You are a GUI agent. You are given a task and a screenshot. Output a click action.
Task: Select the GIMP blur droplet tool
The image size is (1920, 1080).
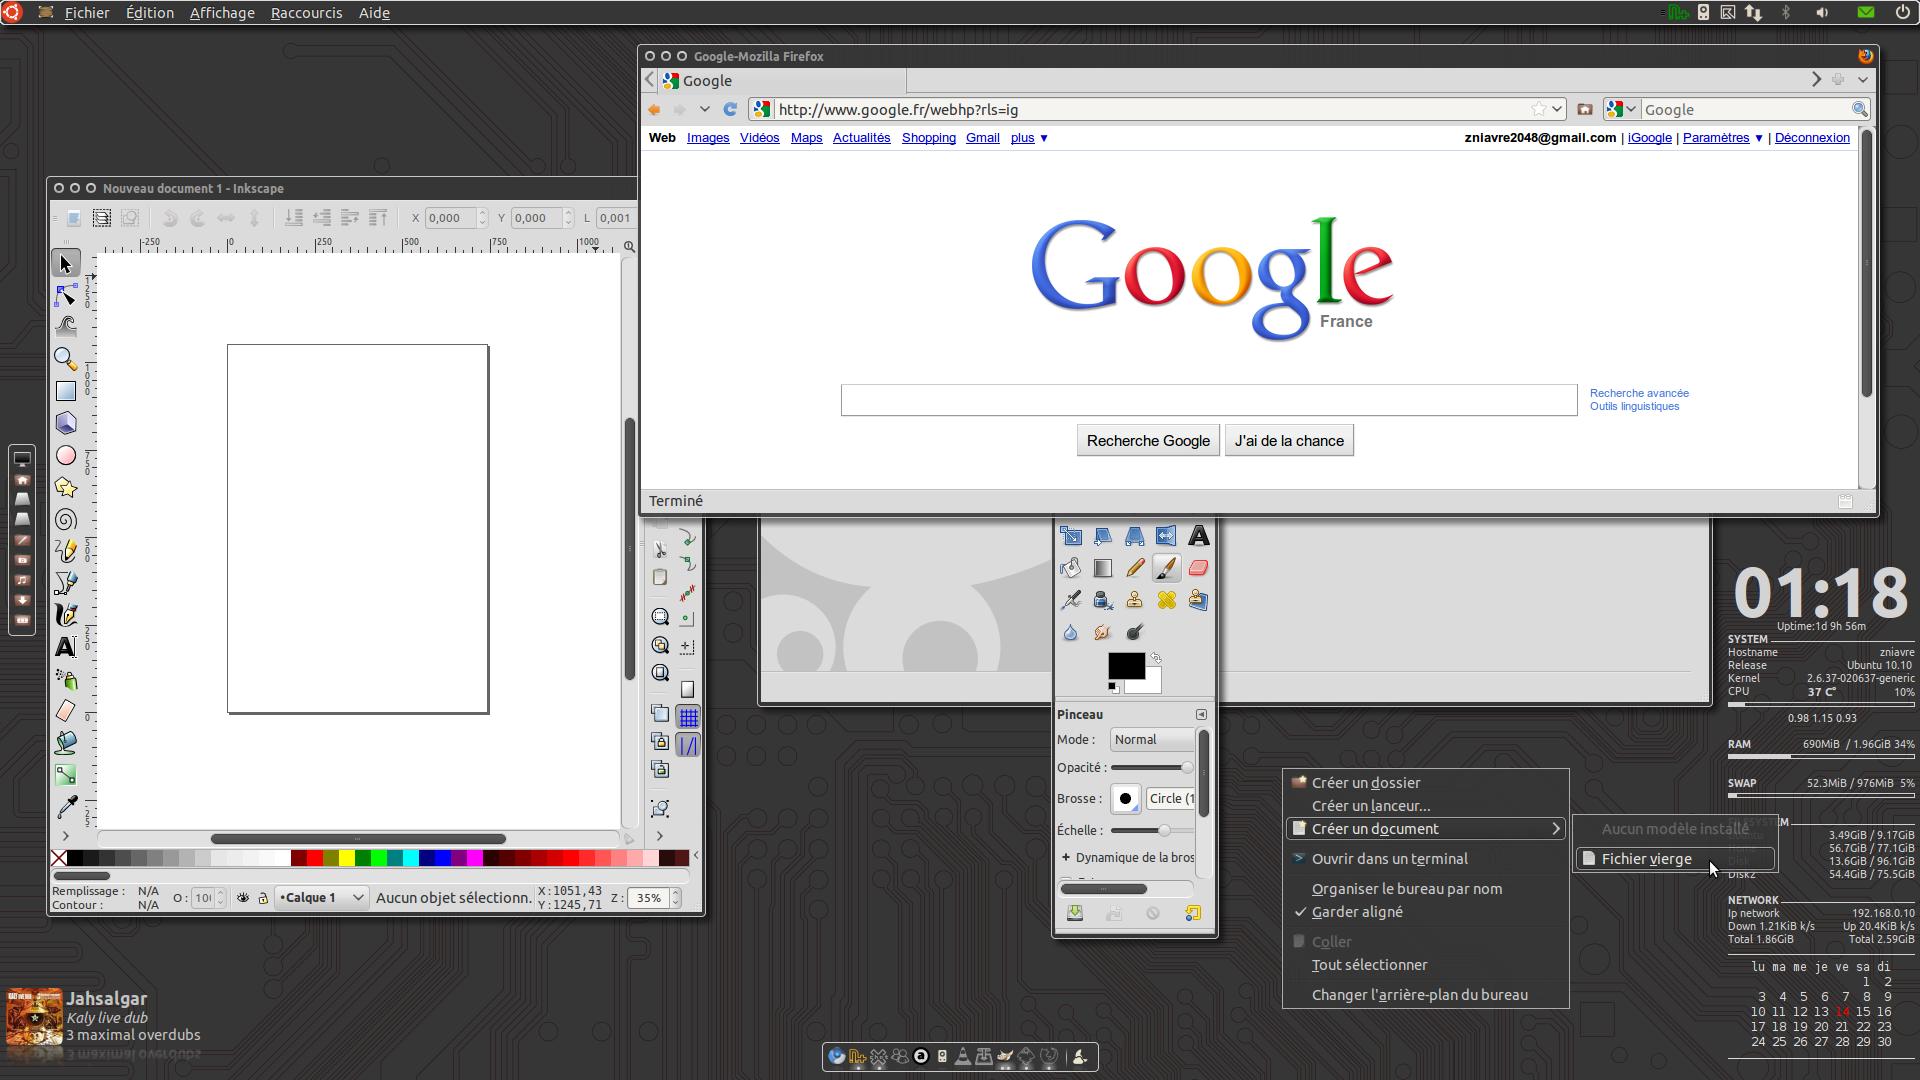click(1070, 632)
